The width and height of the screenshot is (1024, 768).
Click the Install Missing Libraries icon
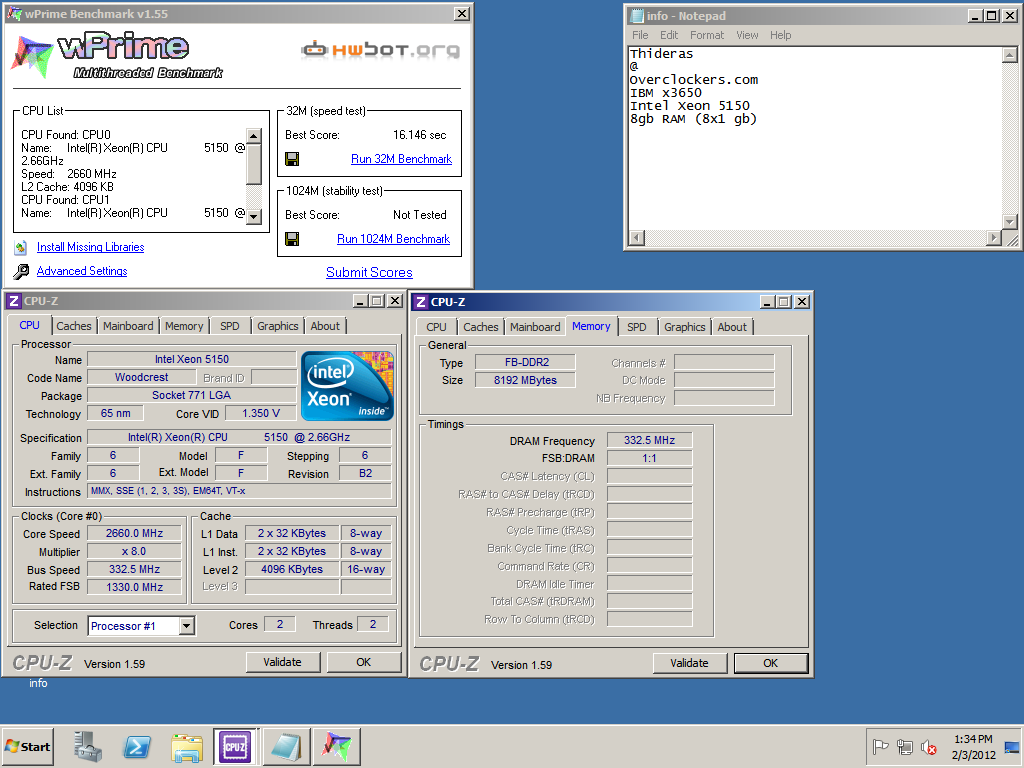tap(21, 247)
